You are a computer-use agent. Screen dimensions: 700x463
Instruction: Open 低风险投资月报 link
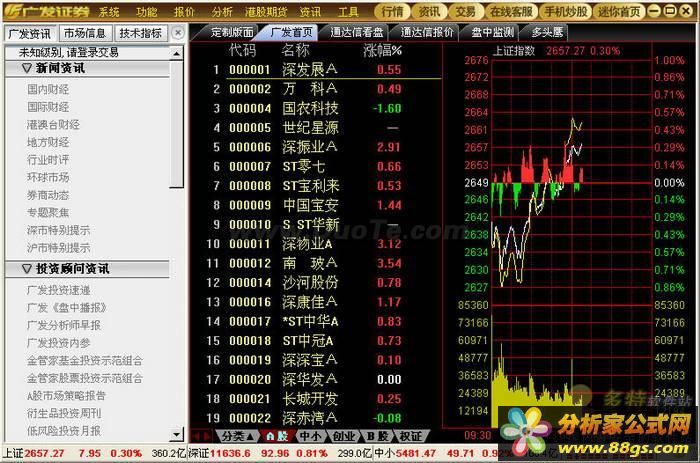(64, 431)
